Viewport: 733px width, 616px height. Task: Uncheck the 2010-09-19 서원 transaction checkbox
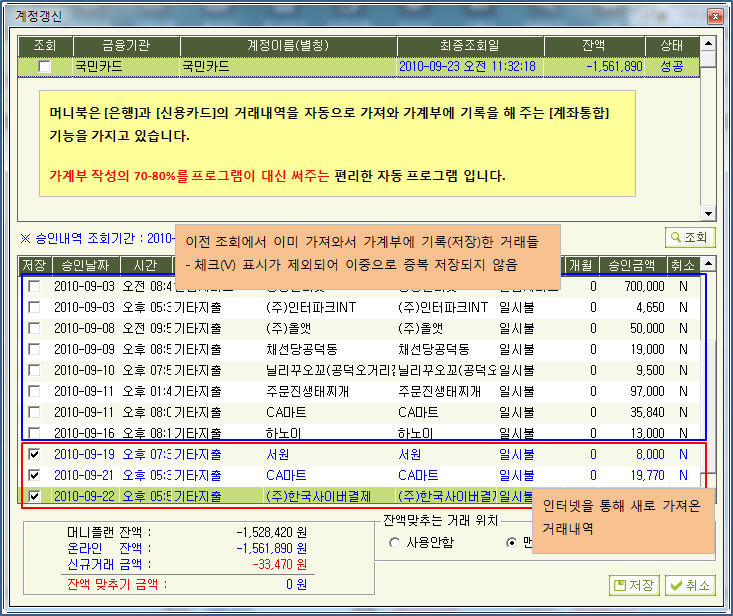coord(36,454)
